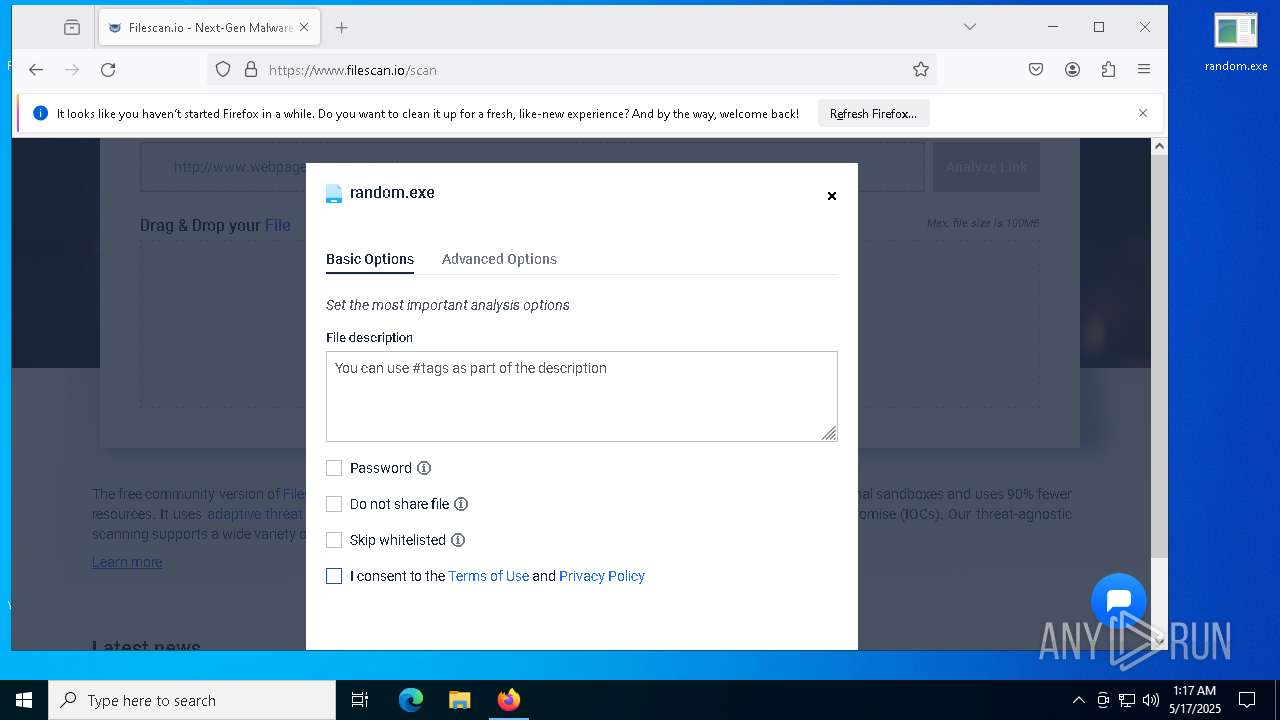Tick the Skip whitelisted checkbox
The height and width of the screenshot is (720, 1280).
coord(334,540)
